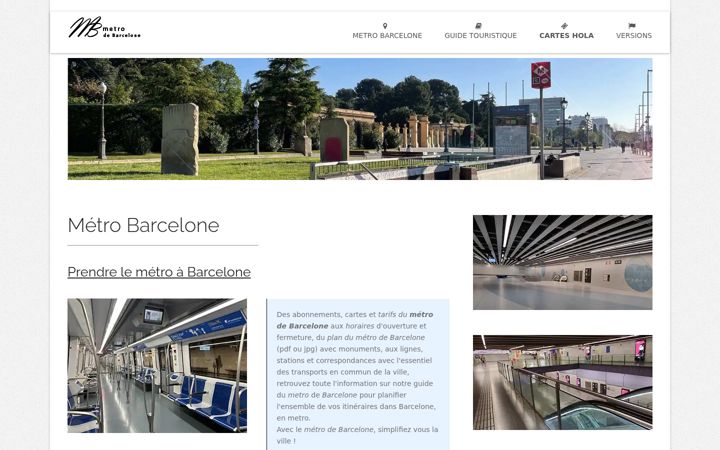The width and height of the screenshot is (720, 450).
Task: Click the park panorama banner image
Action: (x=360, y=118)
